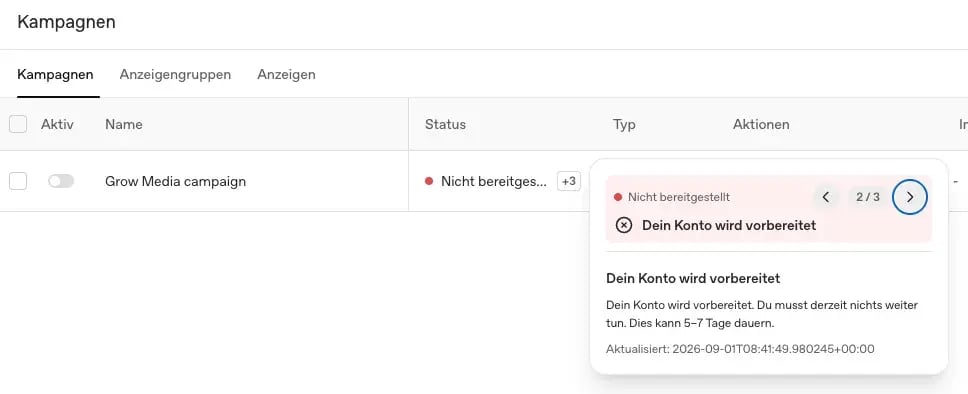Click the Status column header

[445, 124]
